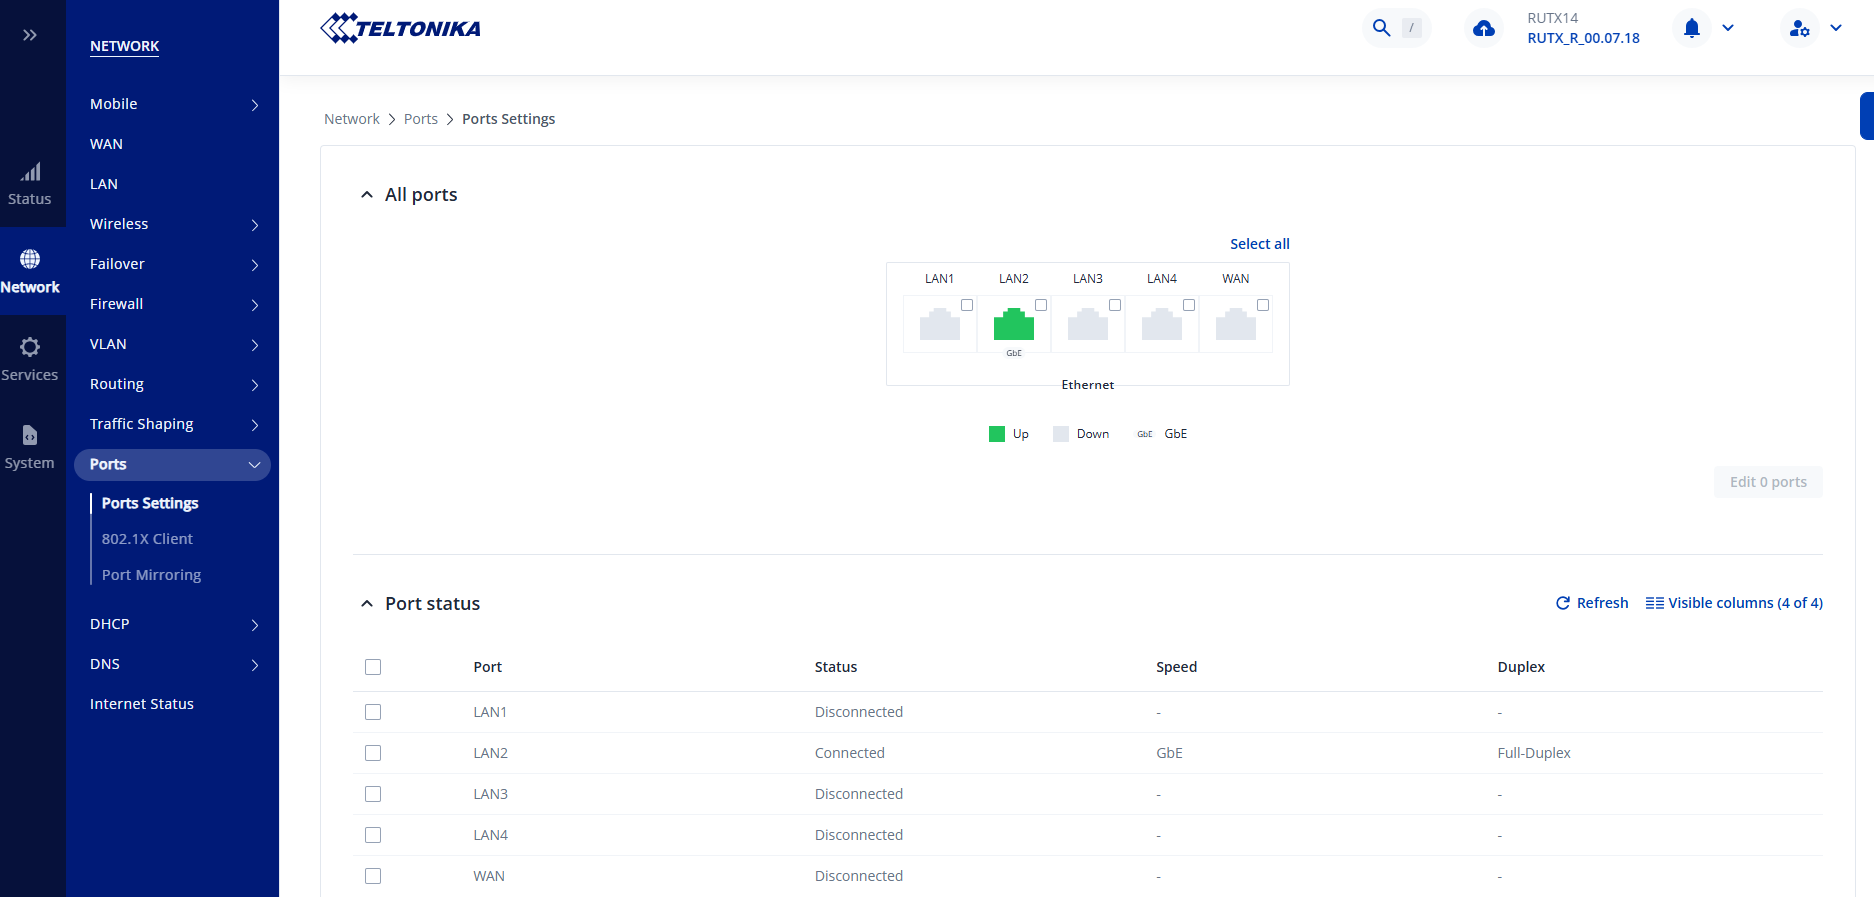
Task: Open Visible columns selector
Action: [x=1734, y=603]
